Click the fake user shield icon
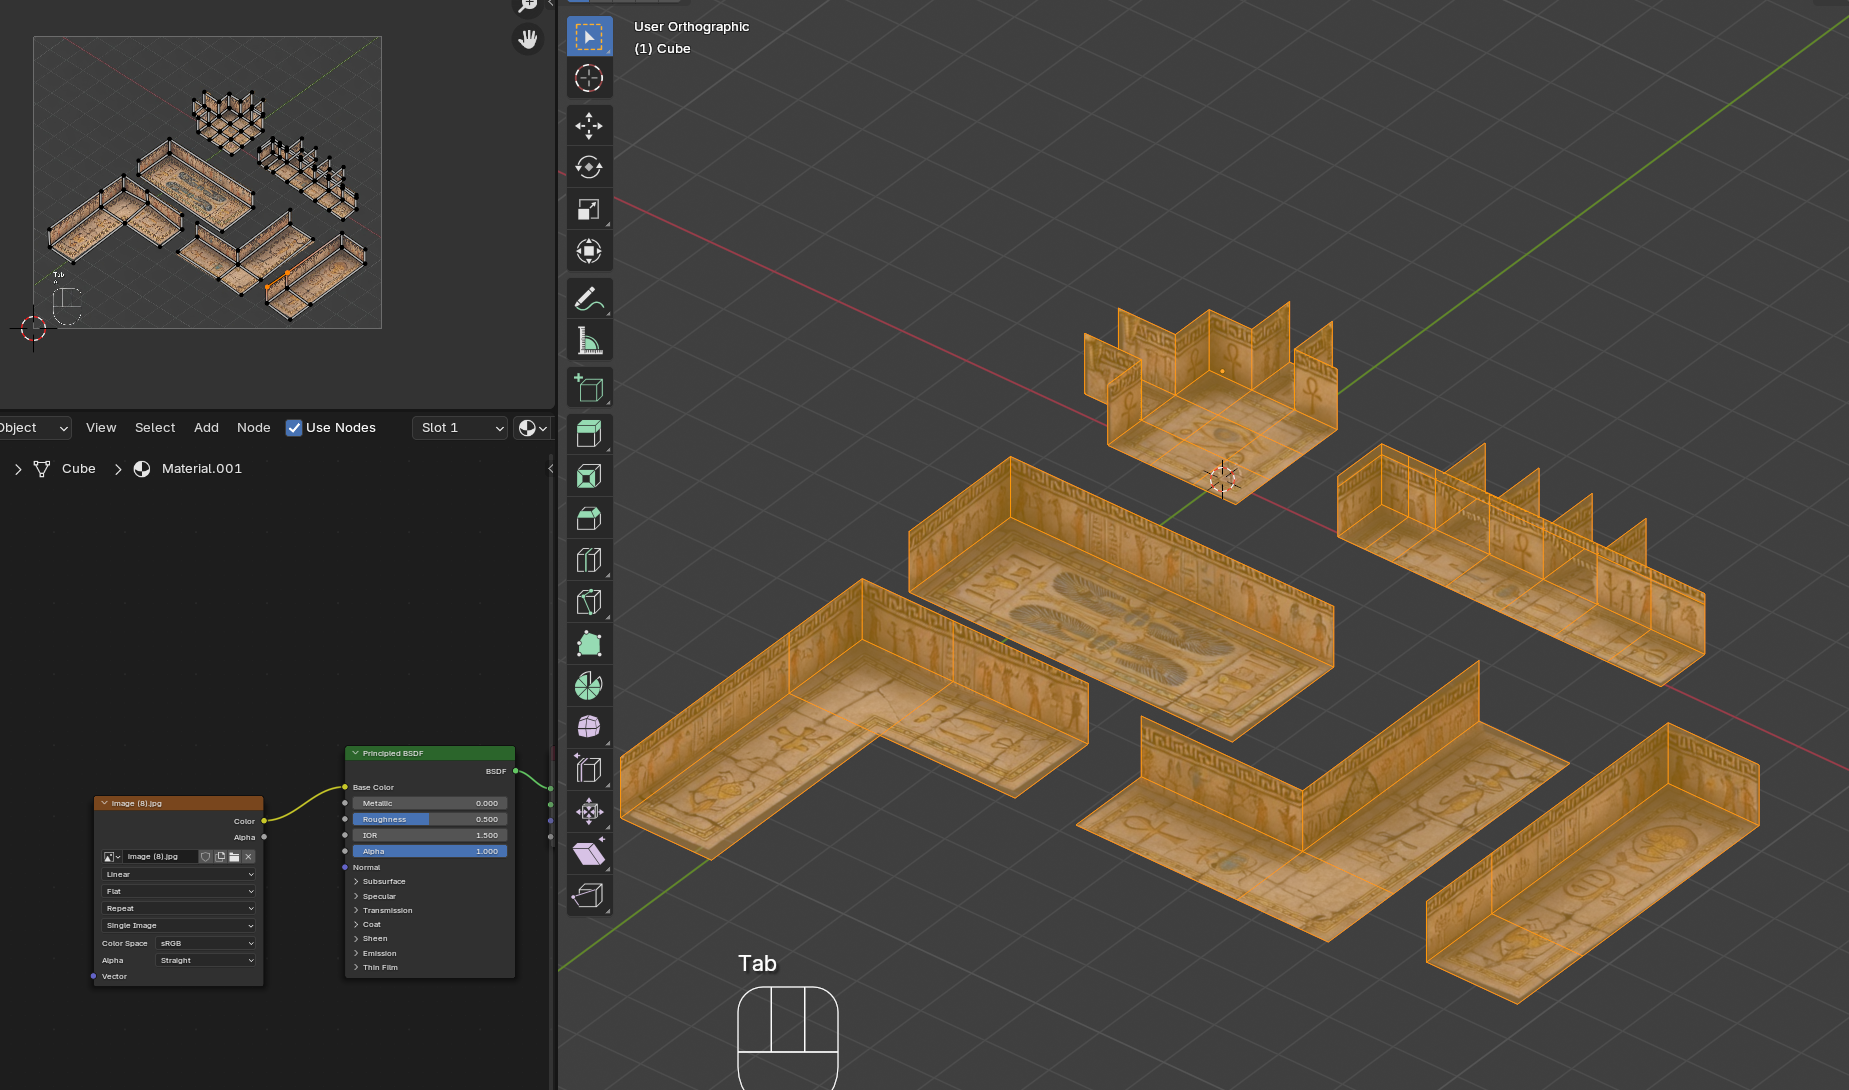The width and height of the screenshot is (1849, 1090). 206,857
